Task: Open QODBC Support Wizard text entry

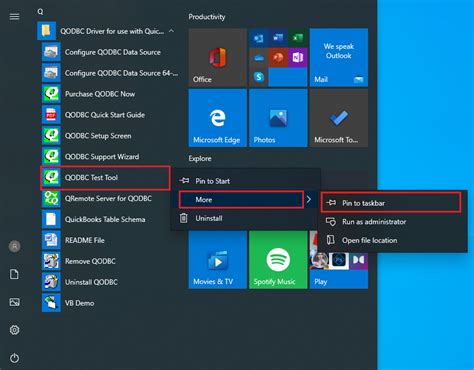Action: [x=102, y=157]
